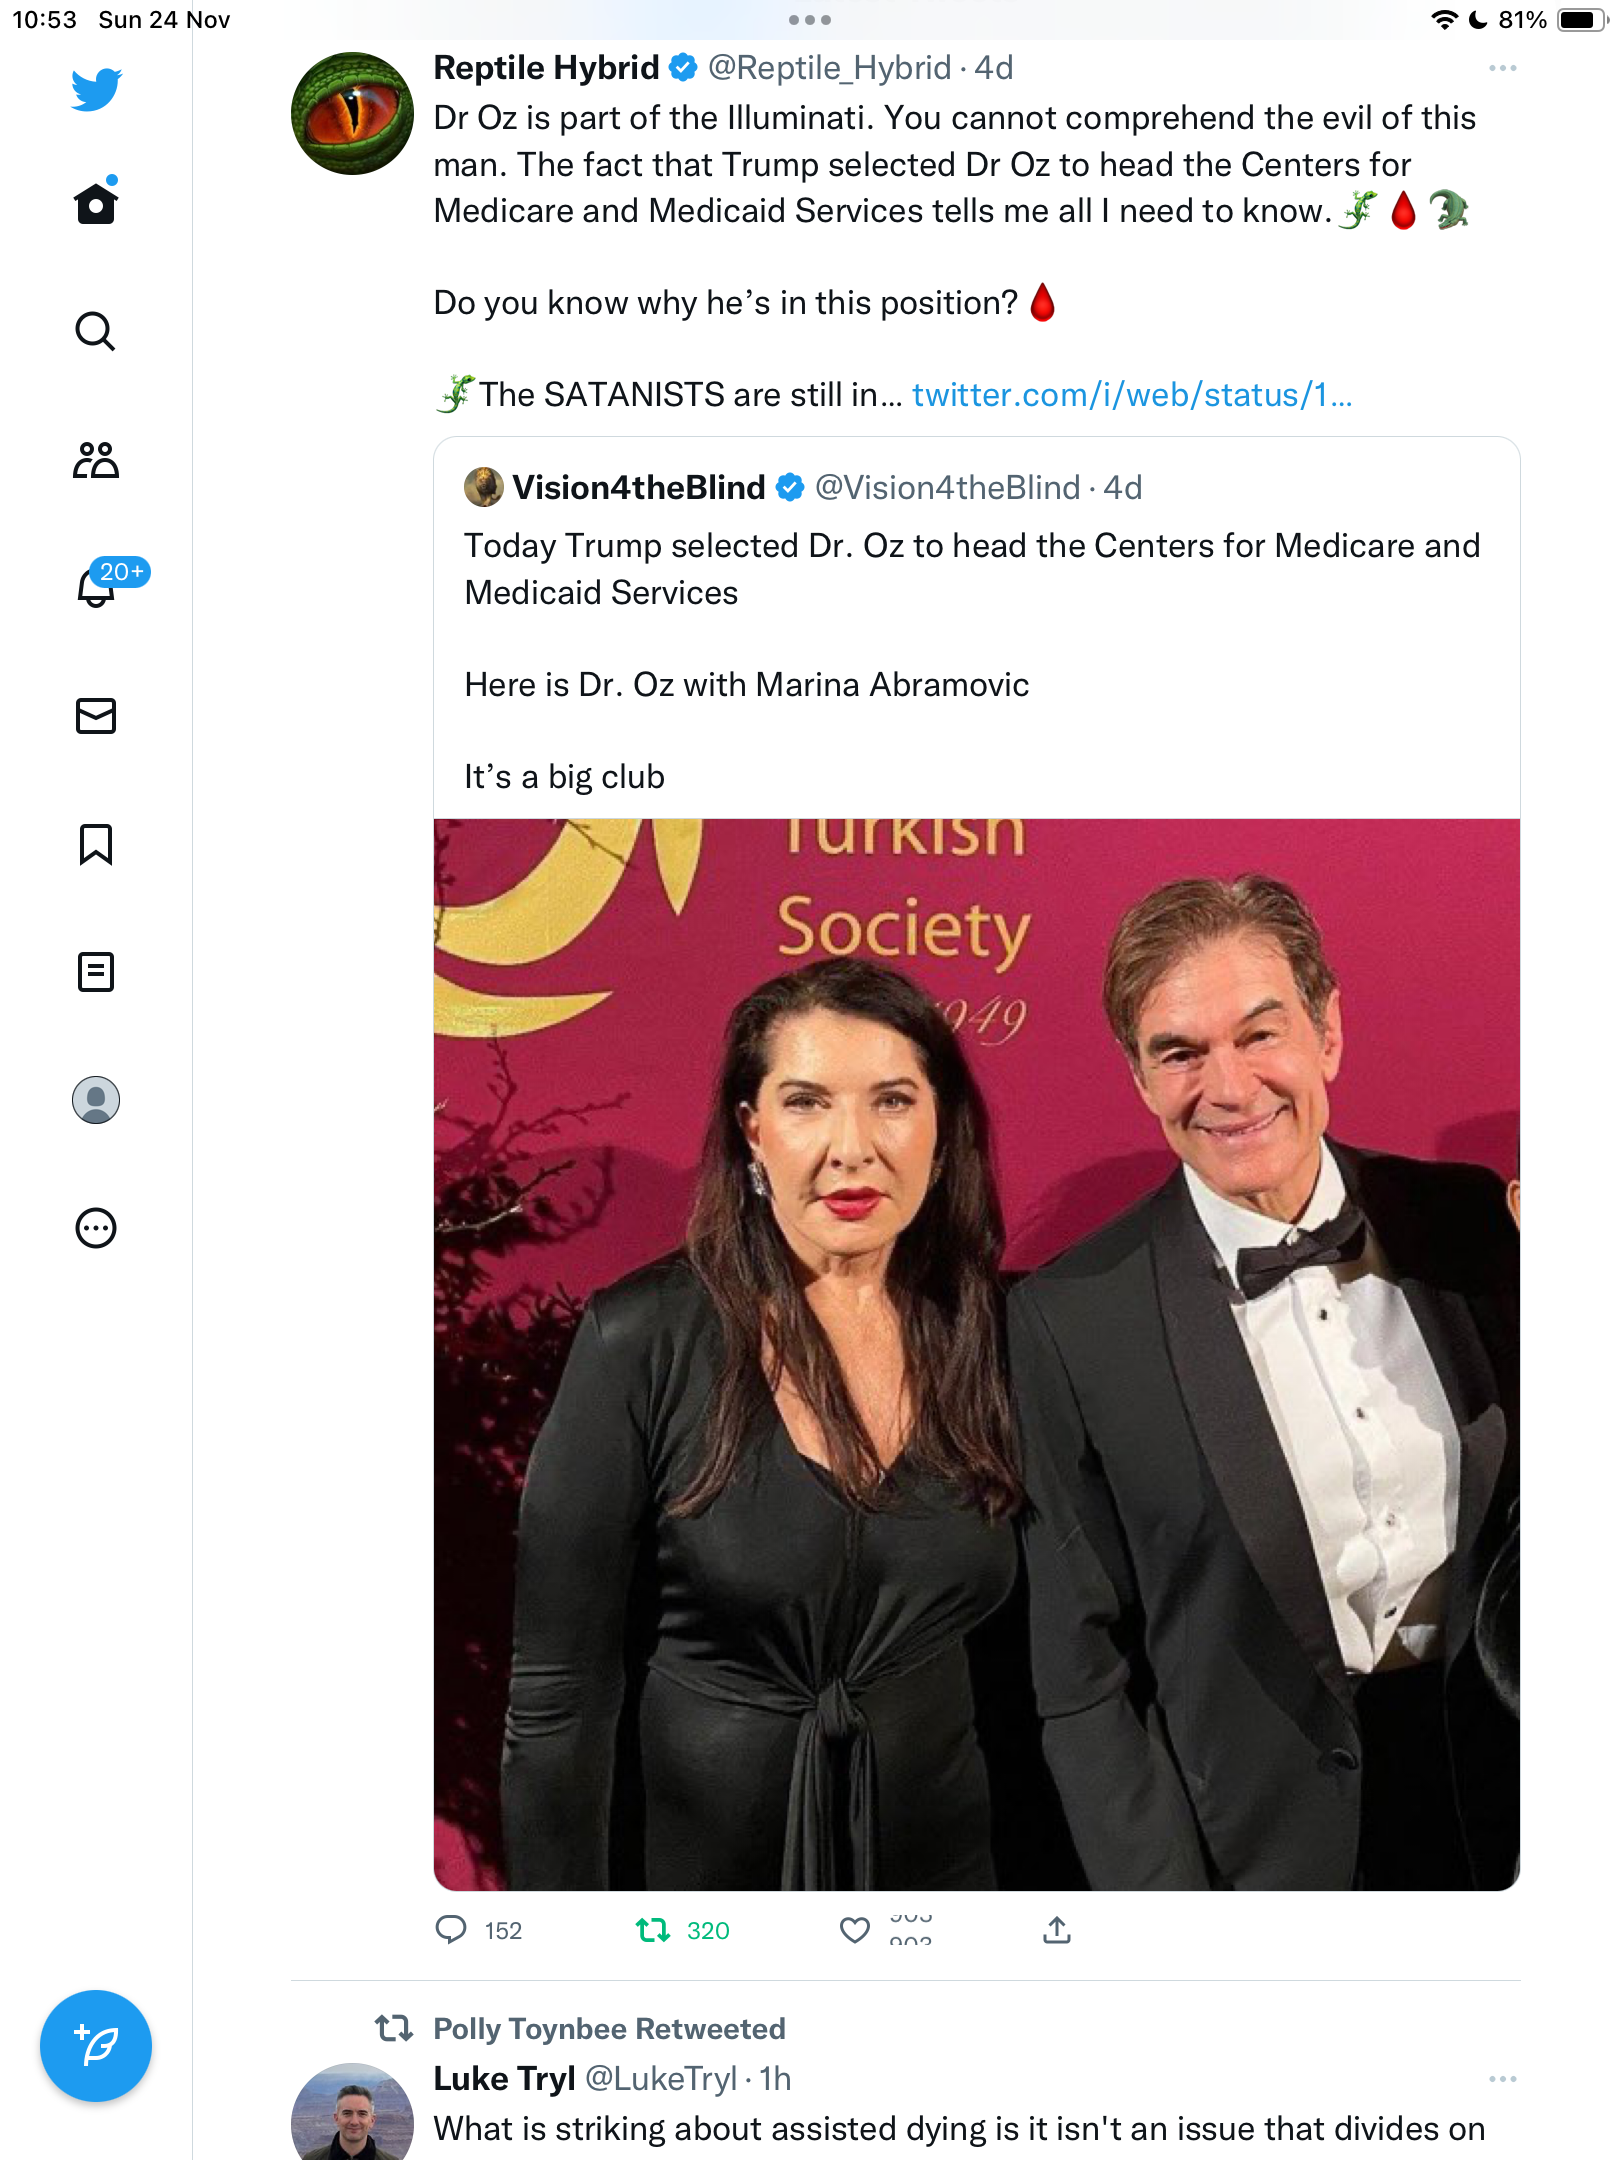This screenshot has width=1620, height=2160.
Task: Open the Messages envelope icon
Action: (96, 716)
